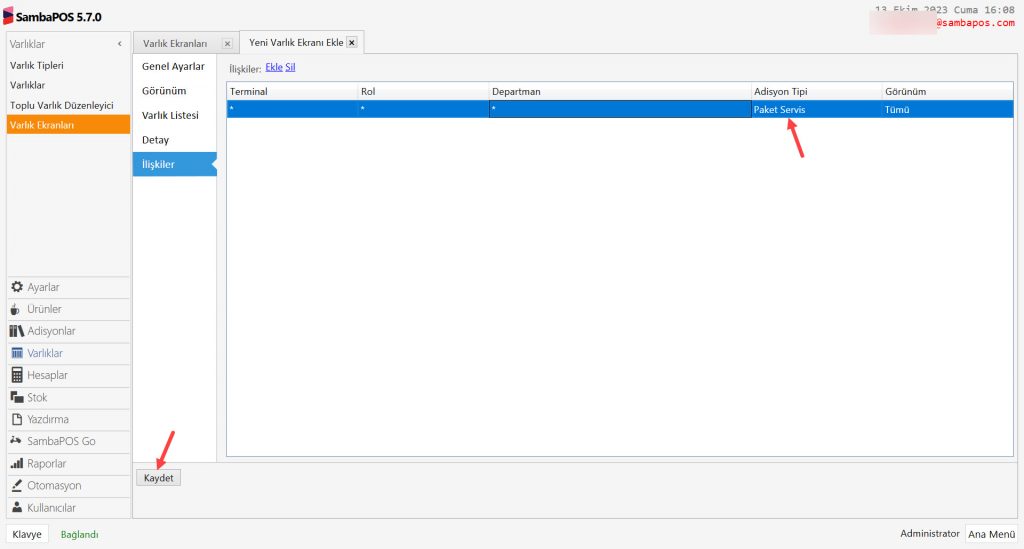Screen dimensions: 1024x549
Task: Close the Varlık Ekranları tab
Action: pos(227,44)
